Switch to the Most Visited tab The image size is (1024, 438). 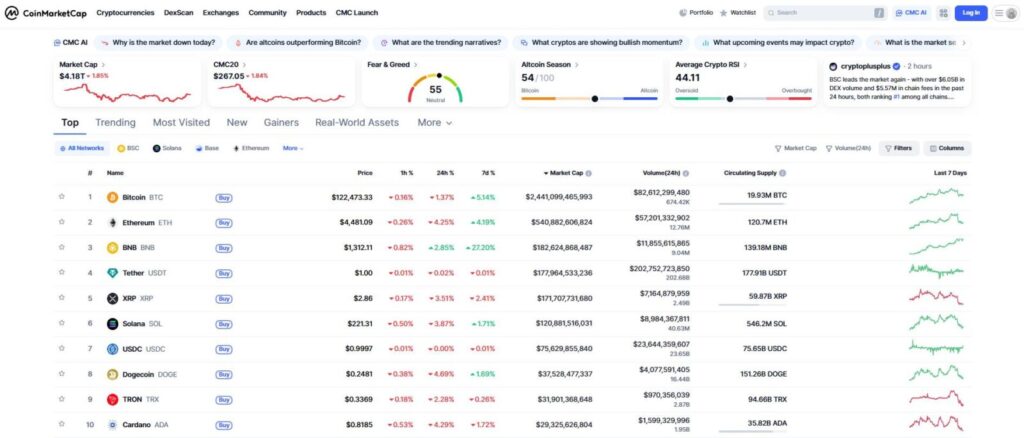[x=182, y=123]
